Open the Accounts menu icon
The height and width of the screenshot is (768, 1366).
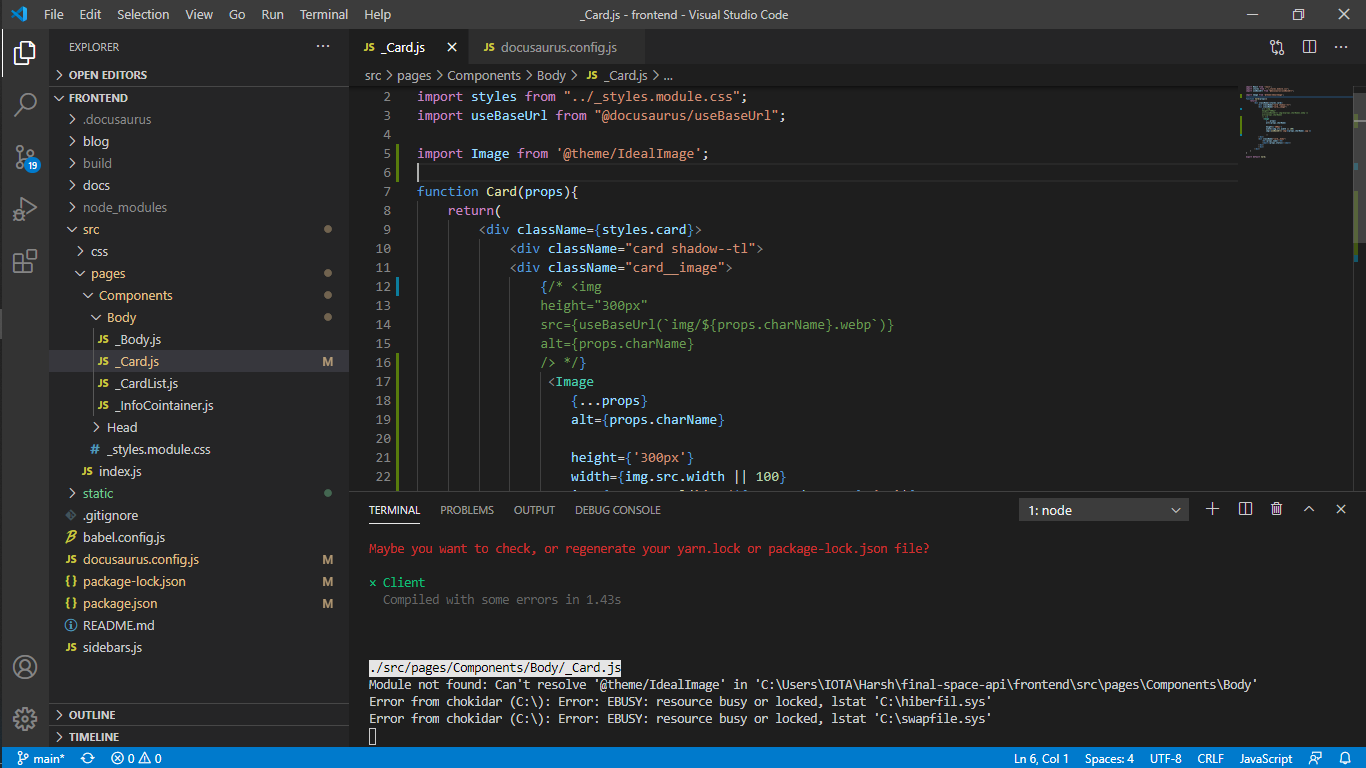pos(25,667)
